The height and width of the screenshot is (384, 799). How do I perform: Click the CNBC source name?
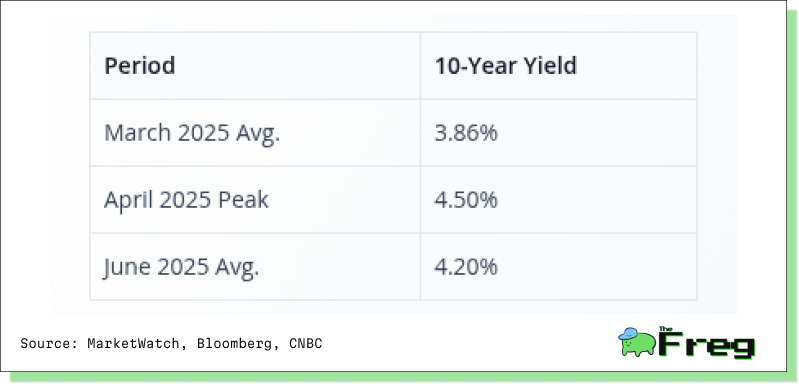tap(306, 344)
